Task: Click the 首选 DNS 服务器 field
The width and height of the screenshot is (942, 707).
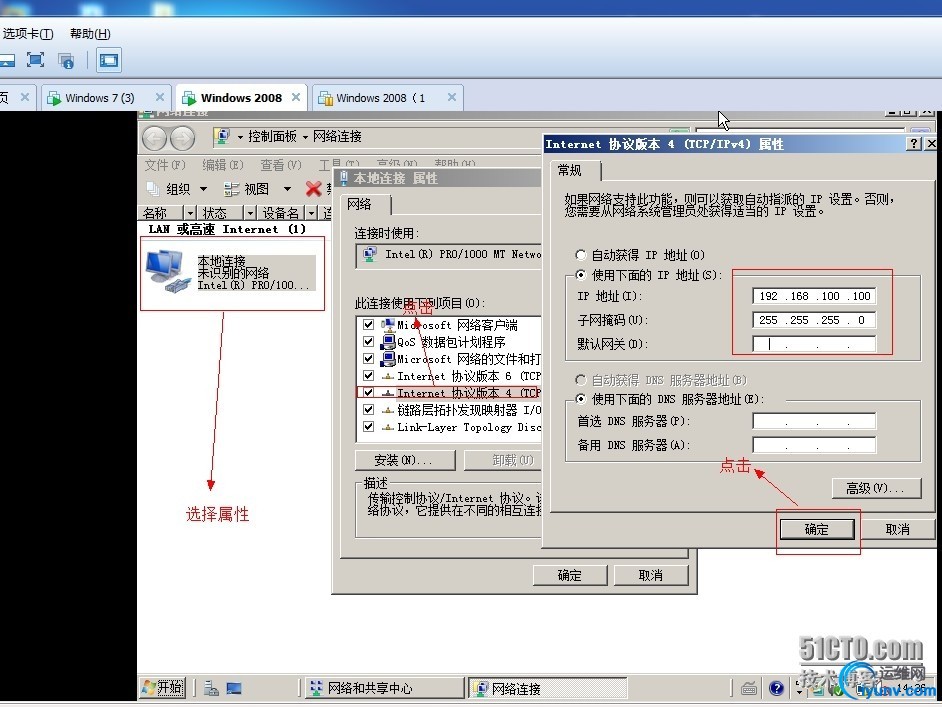Action: coord(813,421)
